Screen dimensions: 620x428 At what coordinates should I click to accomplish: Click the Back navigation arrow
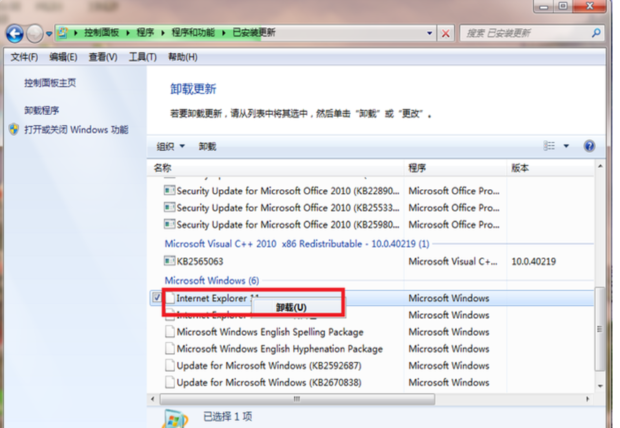point(15,34)
